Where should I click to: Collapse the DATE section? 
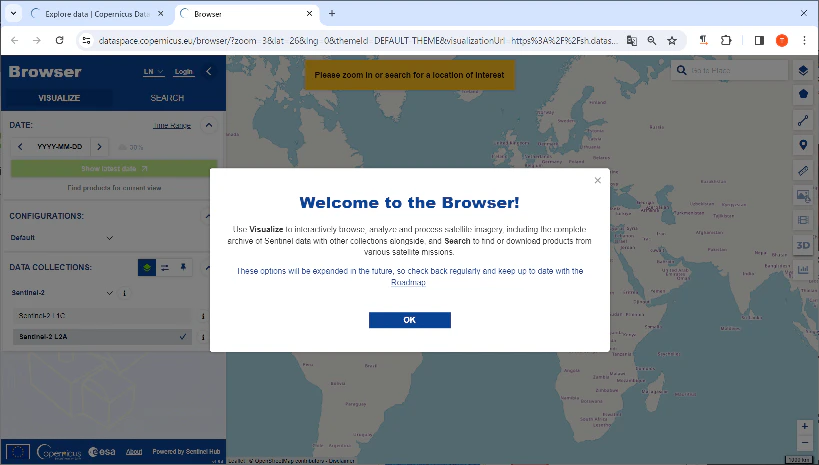click(209, 125)
